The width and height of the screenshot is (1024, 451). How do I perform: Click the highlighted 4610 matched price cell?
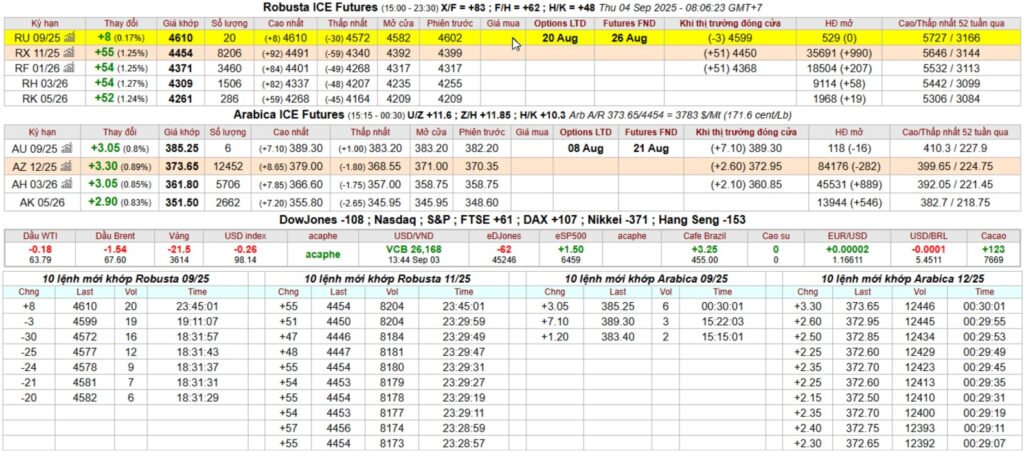[182, 36]
